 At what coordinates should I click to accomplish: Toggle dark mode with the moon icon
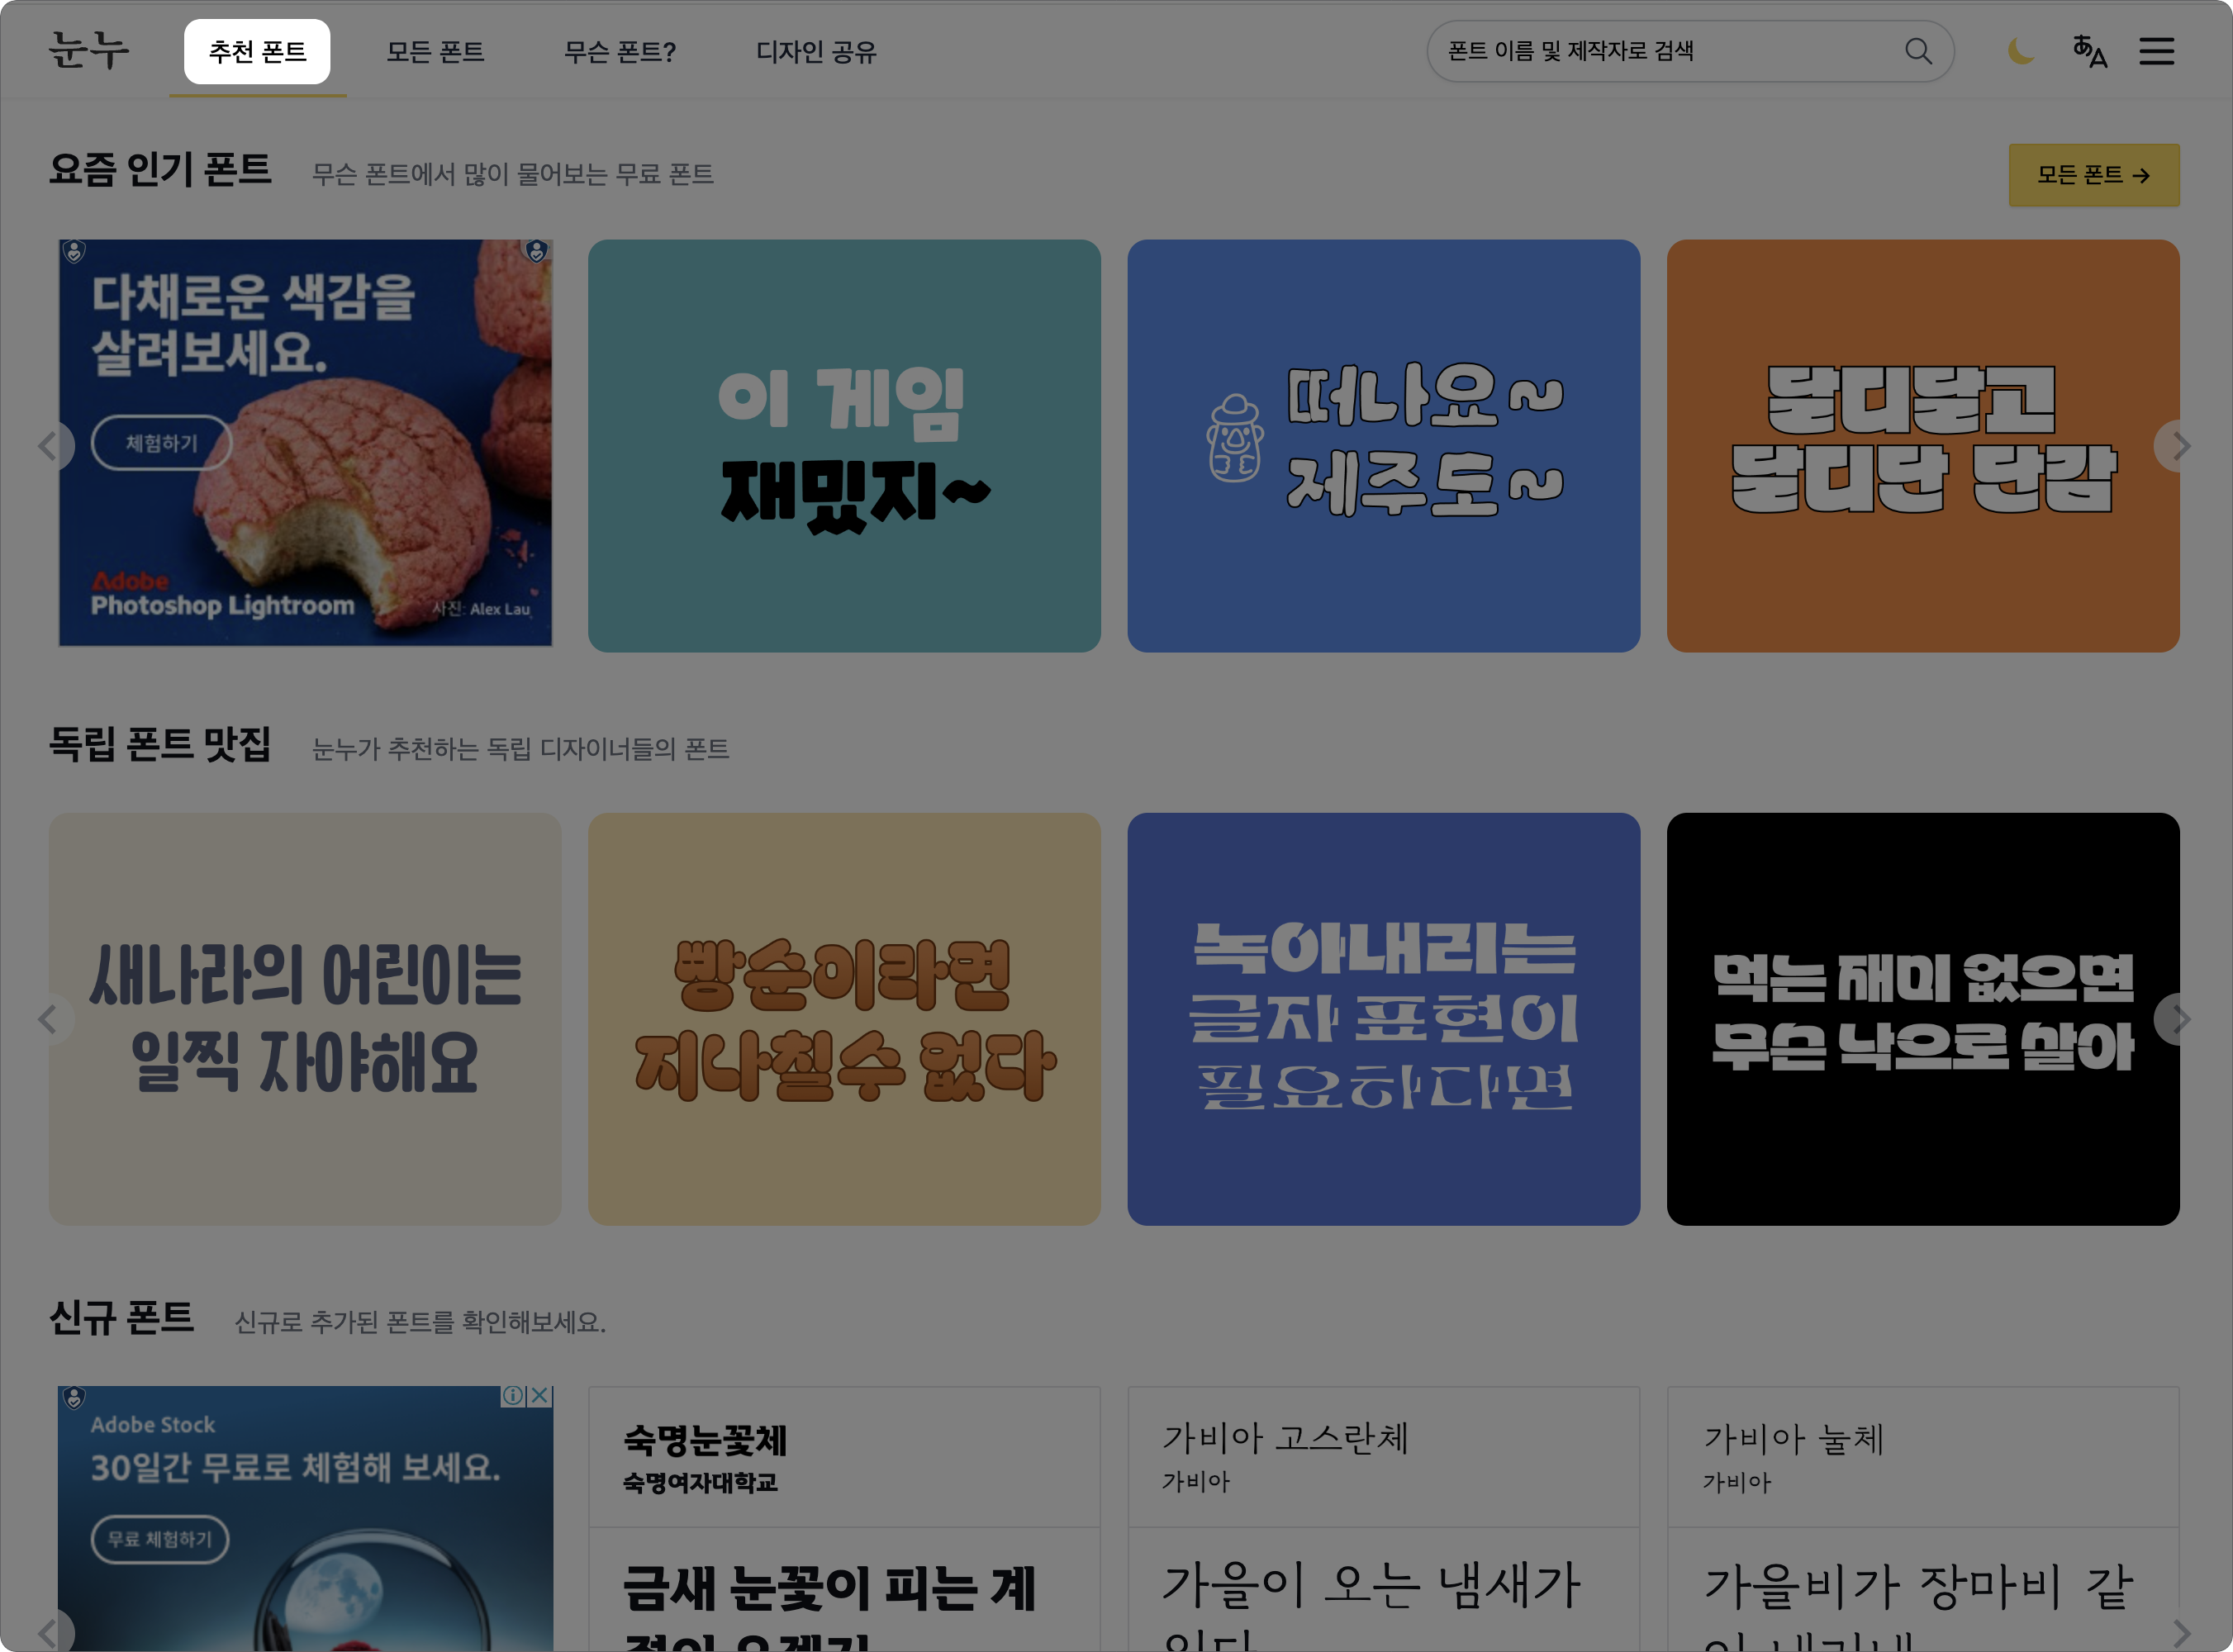2021,51
